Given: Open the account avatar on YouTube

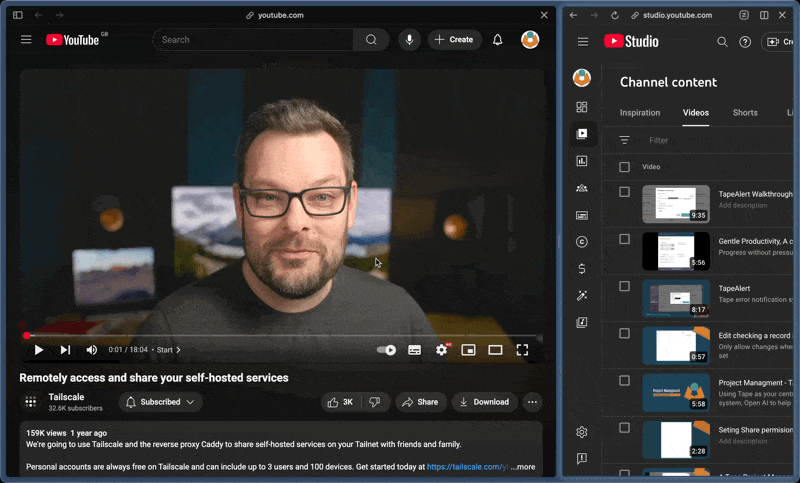Looking at the screenshot, I should (530, 40).
